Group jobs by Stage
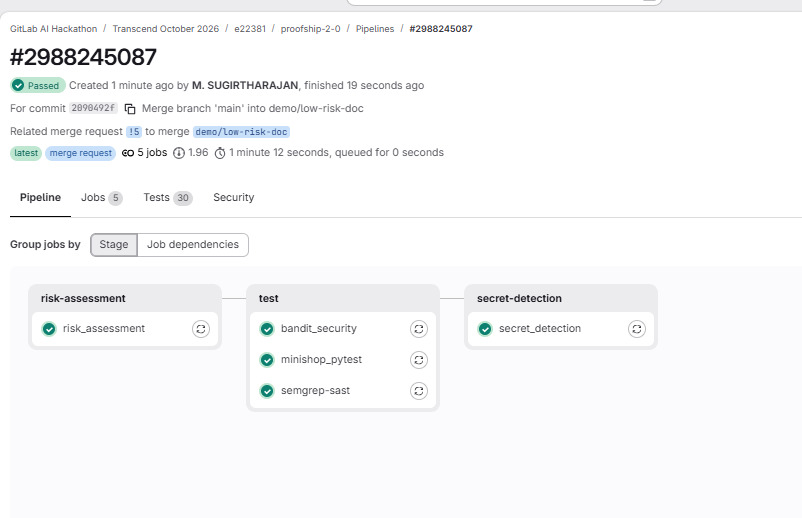802x518 pixels. coord(114,245)
